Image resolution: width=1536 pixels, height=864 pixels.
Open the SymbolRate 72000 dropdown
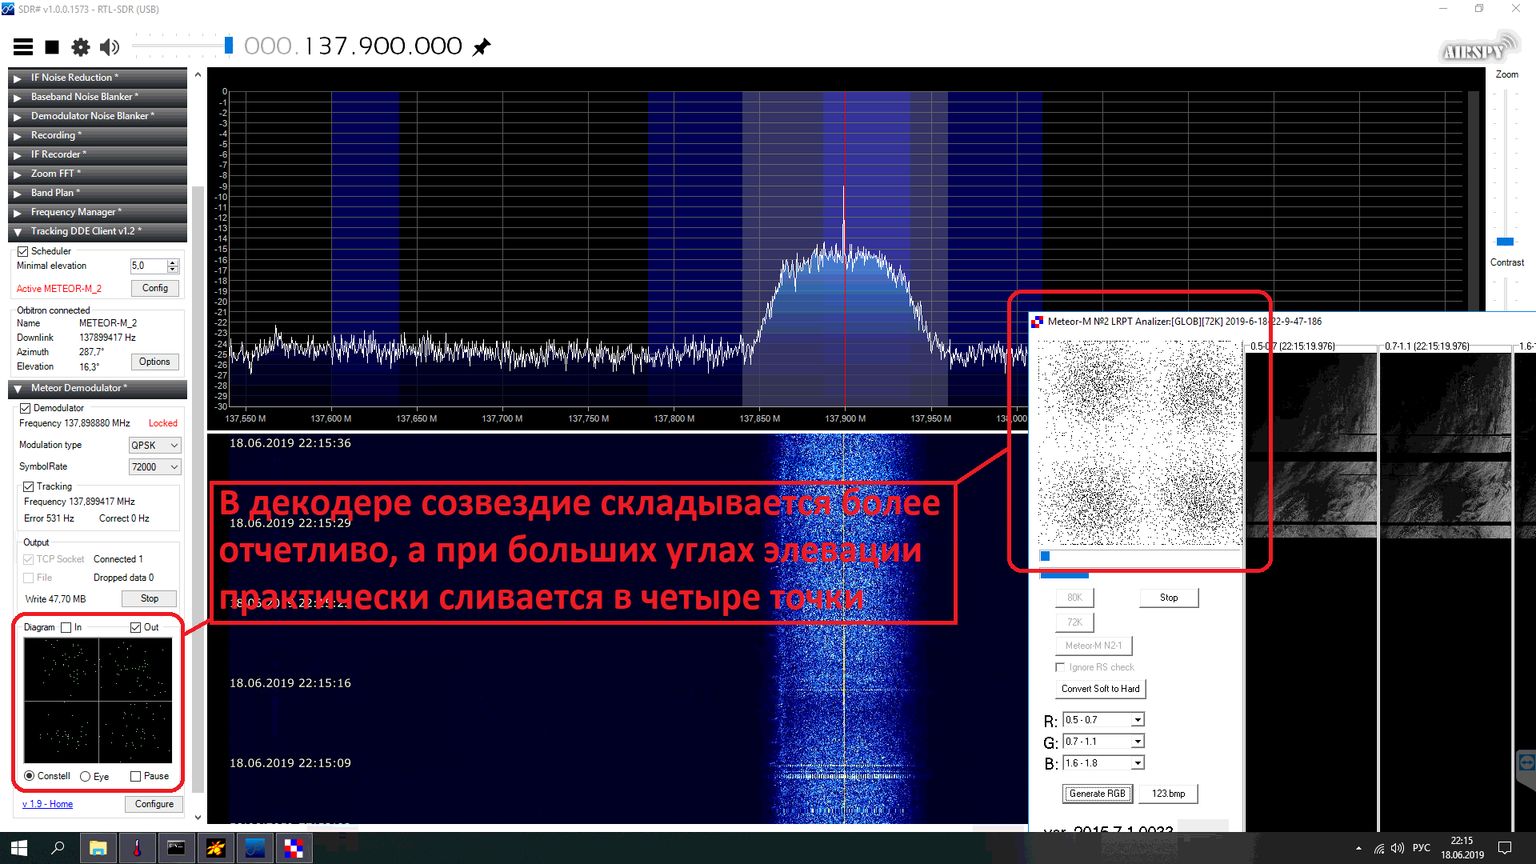(x=155, y=467)
